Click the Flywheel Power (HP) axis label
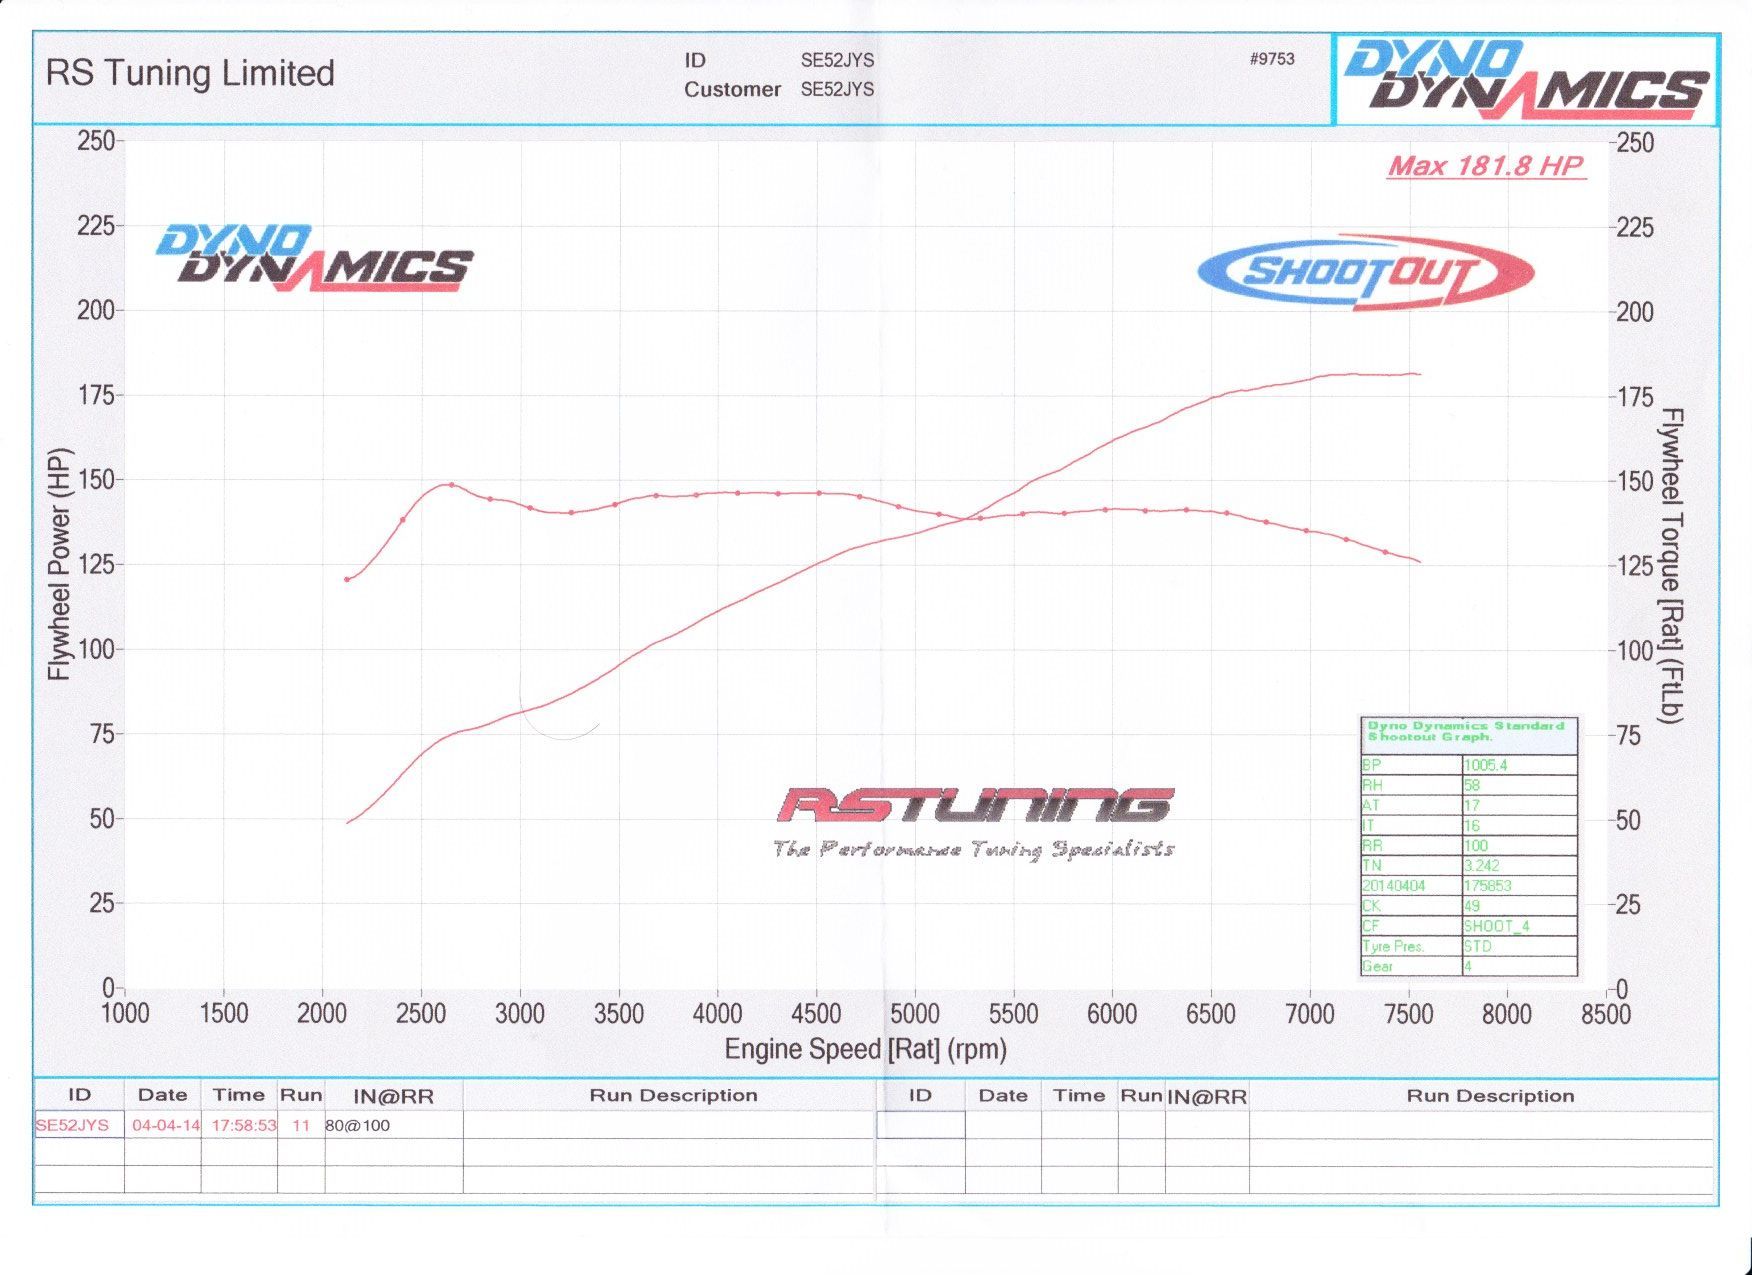Image resolution: width=1752 pixels, height=1275 pixels. click(60, 564)
